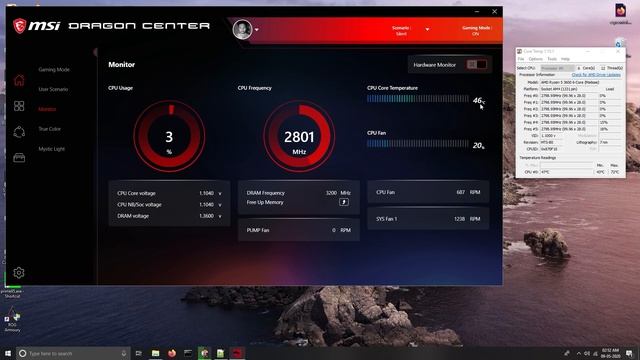Click the CPU Core voltage value row
This screenshot has width=640, height=360.
click(169, 193)
